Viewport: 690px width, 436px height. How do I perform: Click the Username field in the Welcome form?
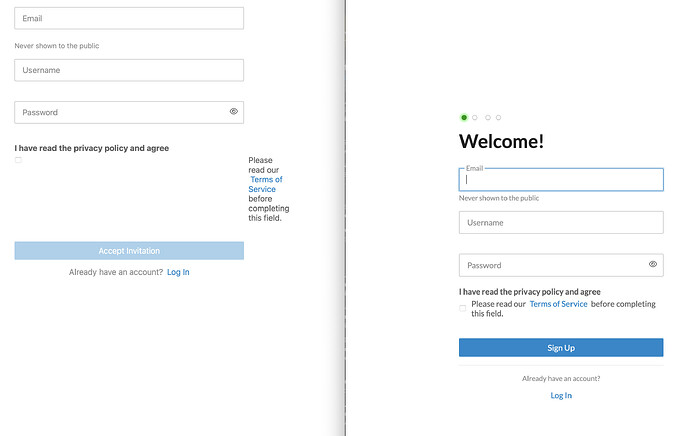coord(561,223)
